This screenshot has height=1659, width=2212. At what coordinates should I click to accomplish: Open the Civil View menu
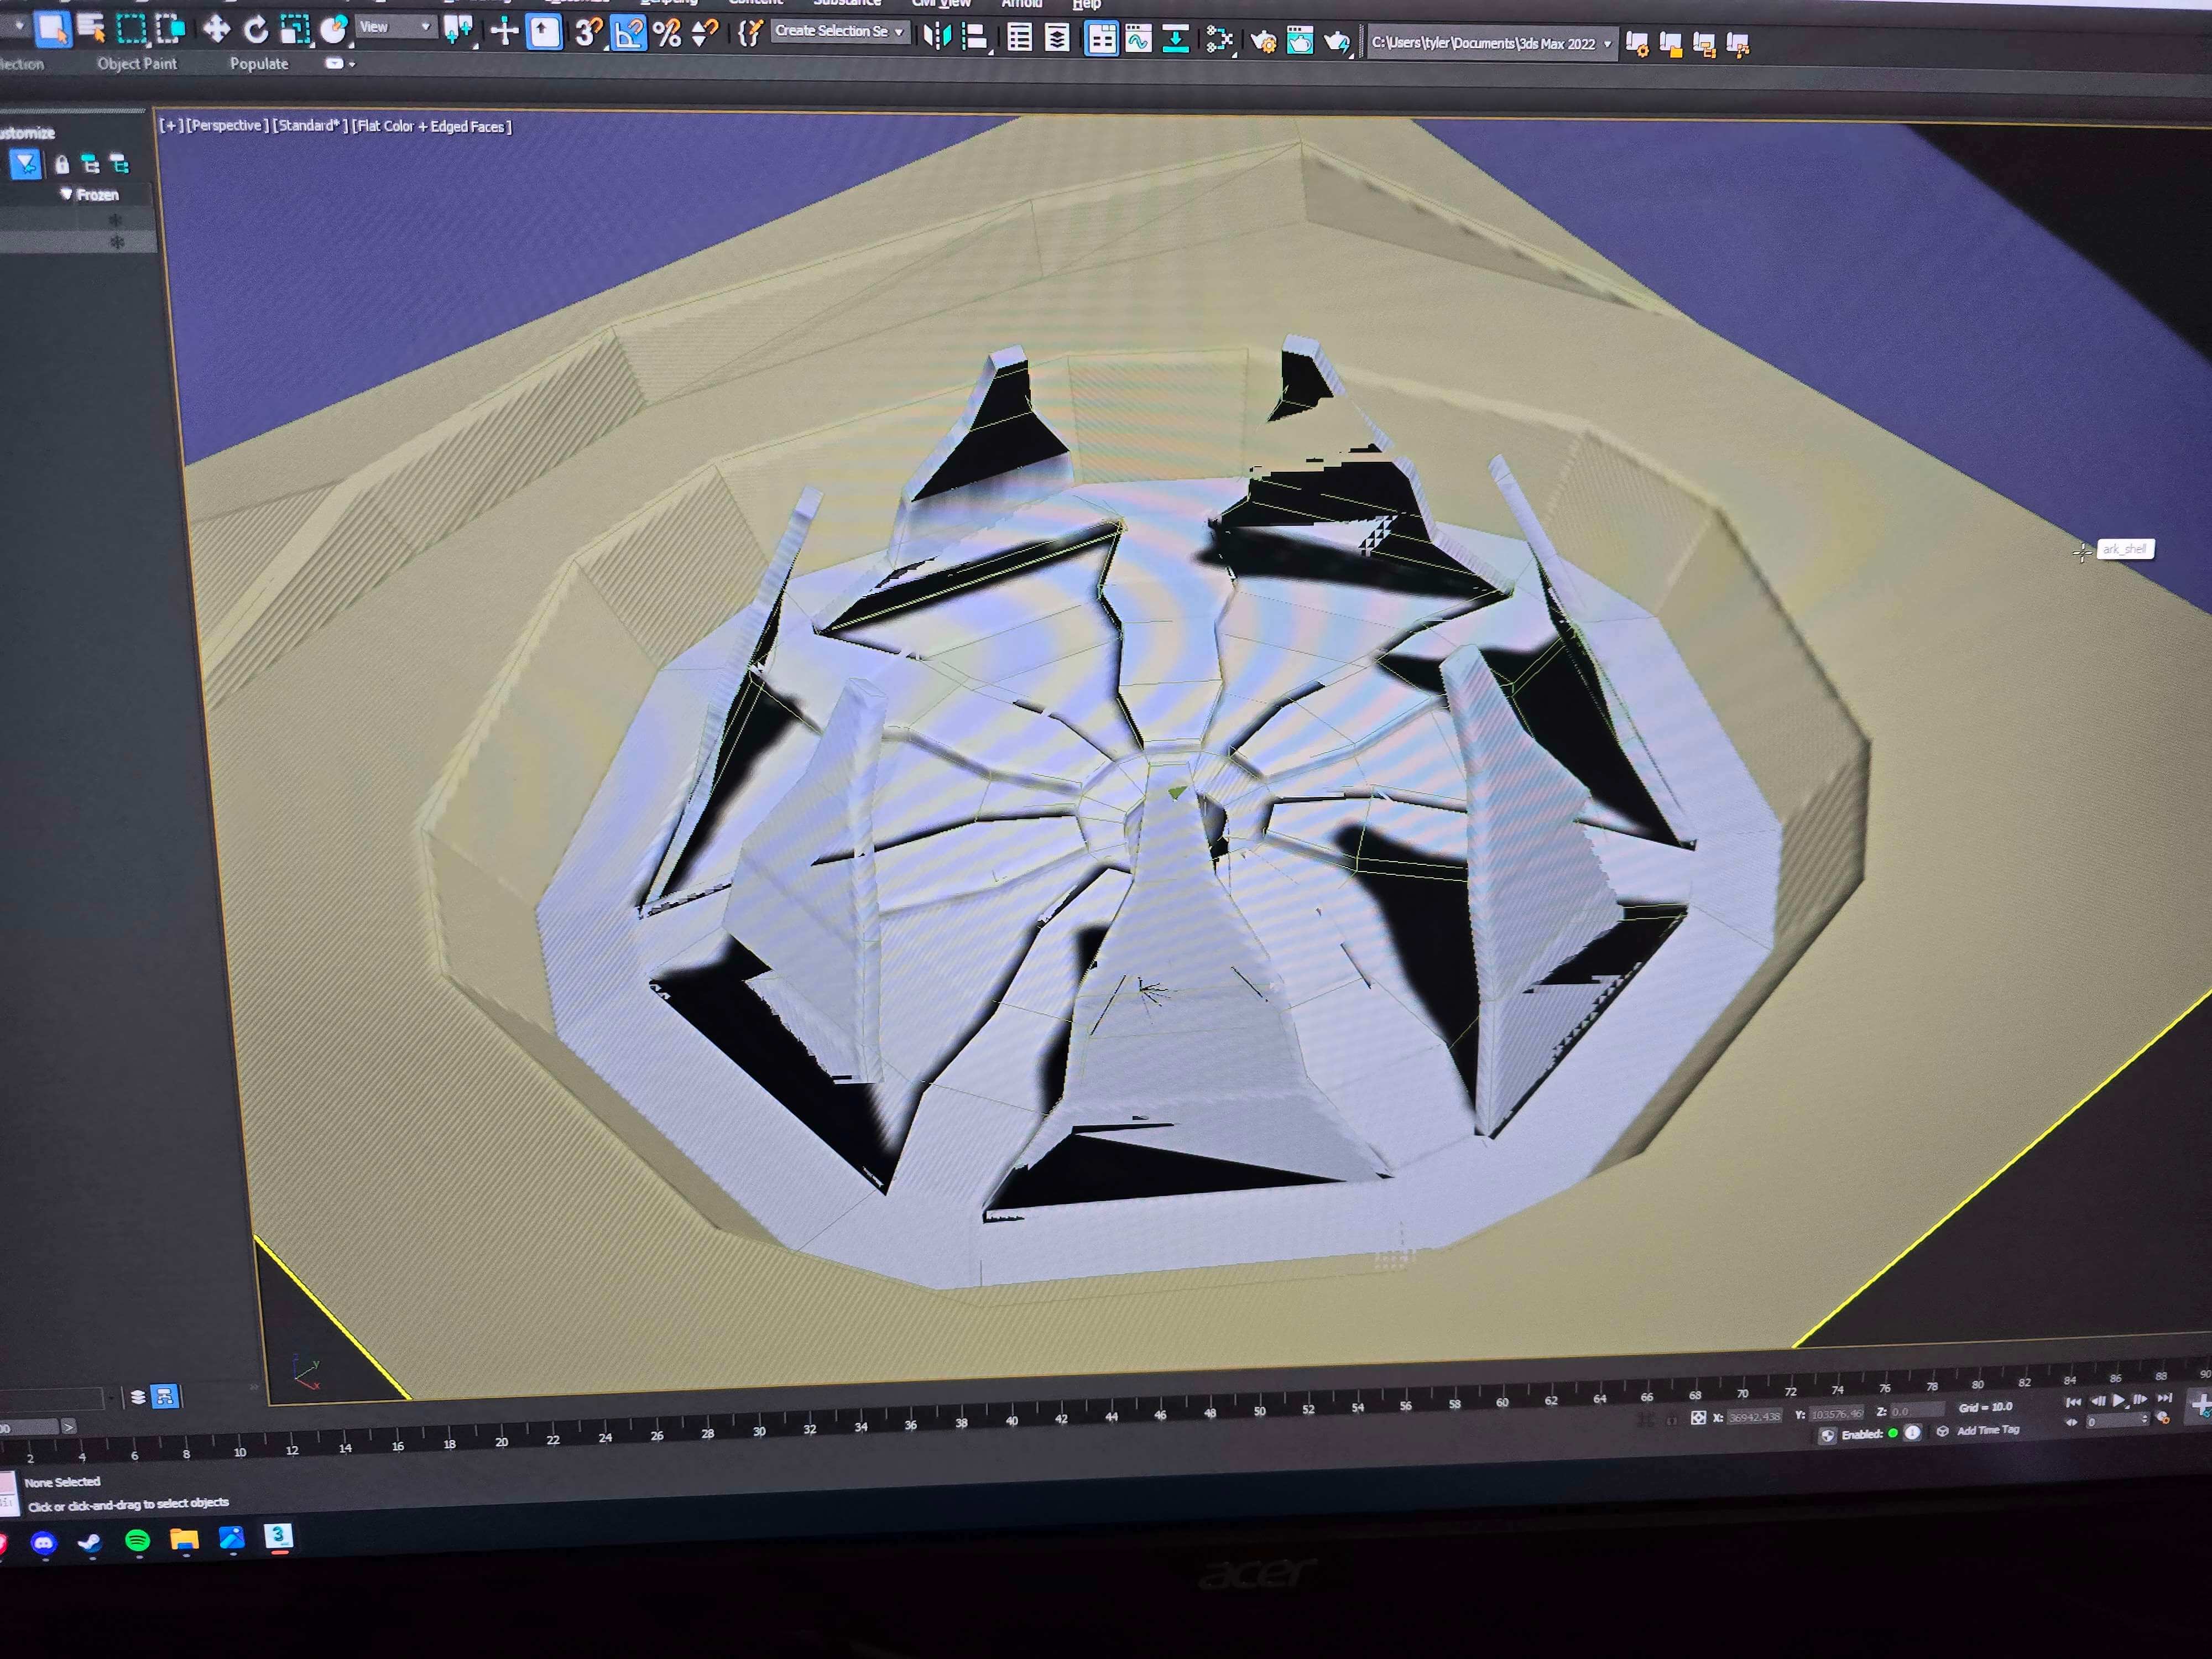(x=941, y=4)
